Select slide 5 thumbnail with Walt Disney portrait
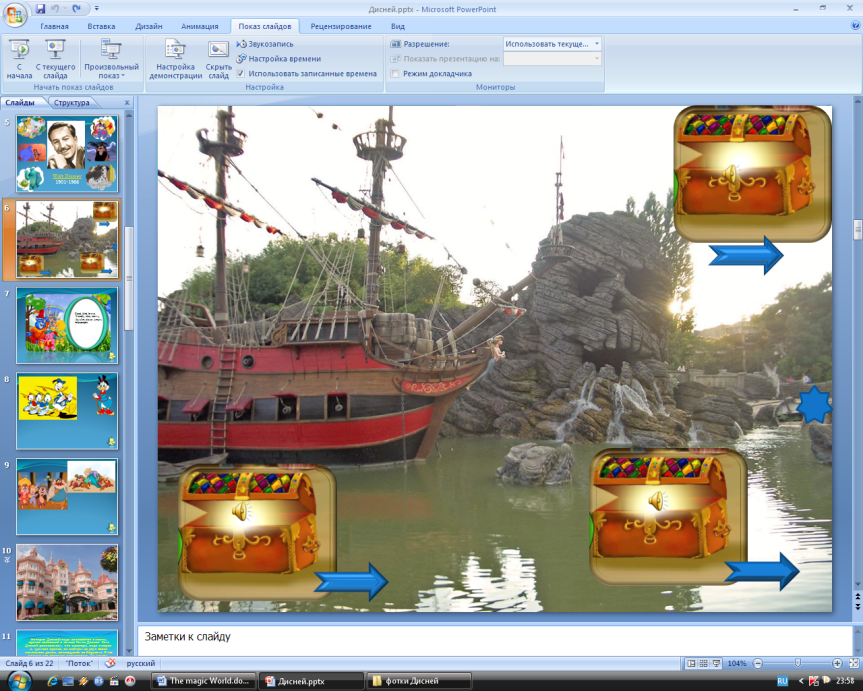 coord(67,153)
